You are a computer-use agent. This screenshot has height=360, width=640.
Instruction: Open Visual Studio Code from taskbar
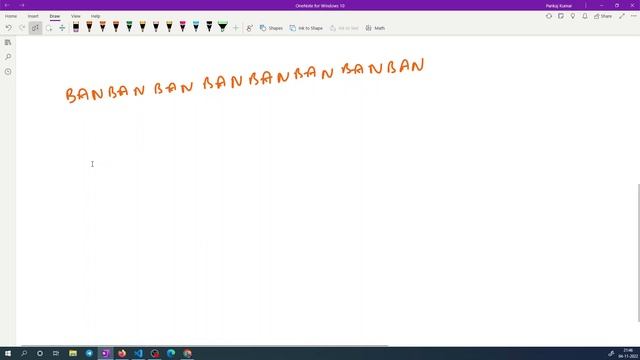[x=138, y=353]
